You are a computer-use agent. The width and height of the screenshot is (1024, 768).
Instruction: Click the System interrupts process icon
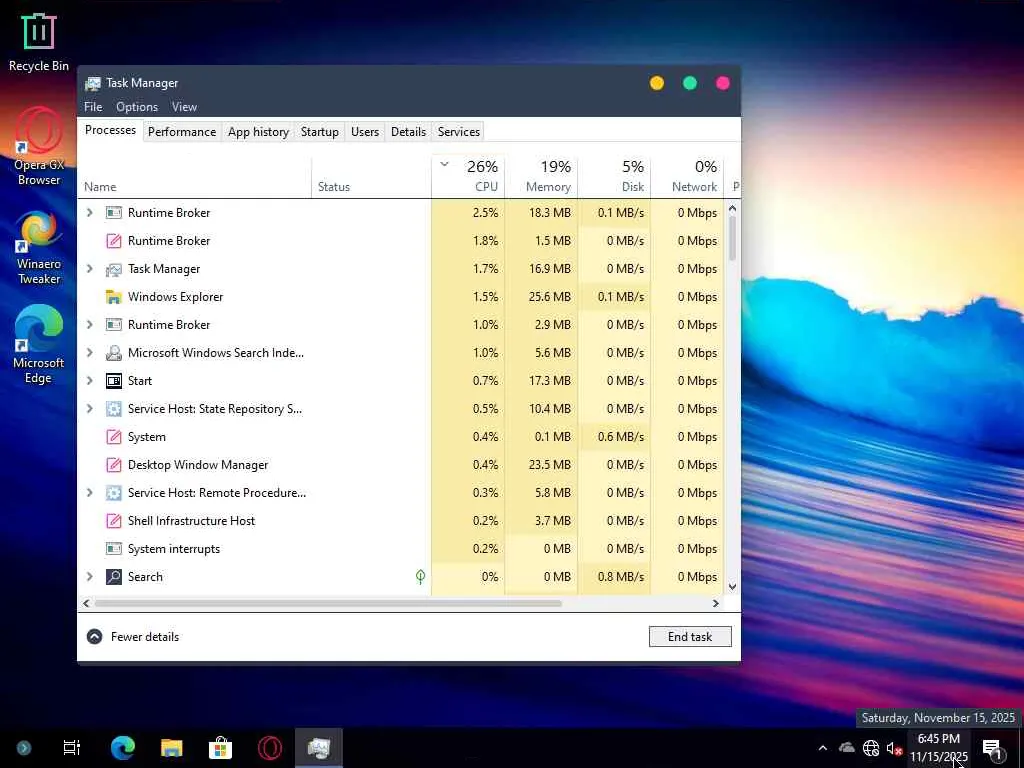click(x=114, y=549)
